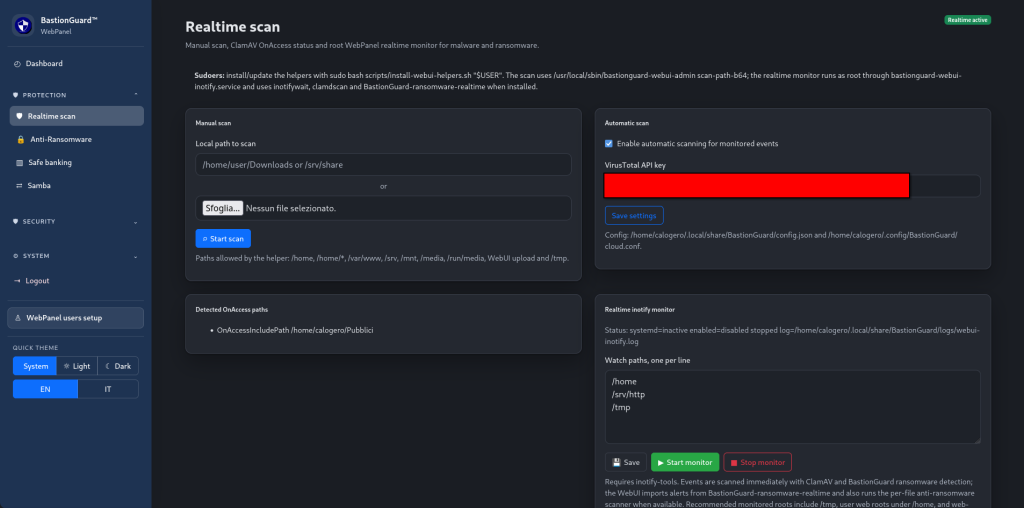Expand the SECURITY section
This screenshot has width=1024, height=508.
[x=76, y=221]
